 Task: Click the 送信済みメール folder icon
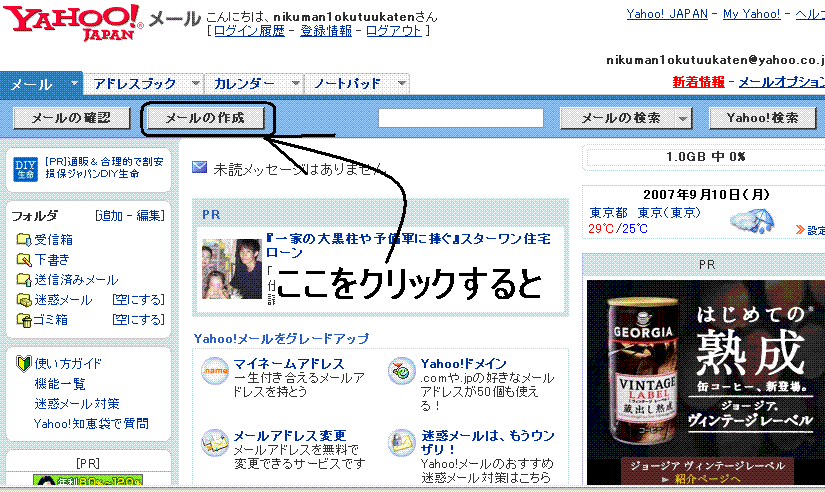tap(24, 279)
